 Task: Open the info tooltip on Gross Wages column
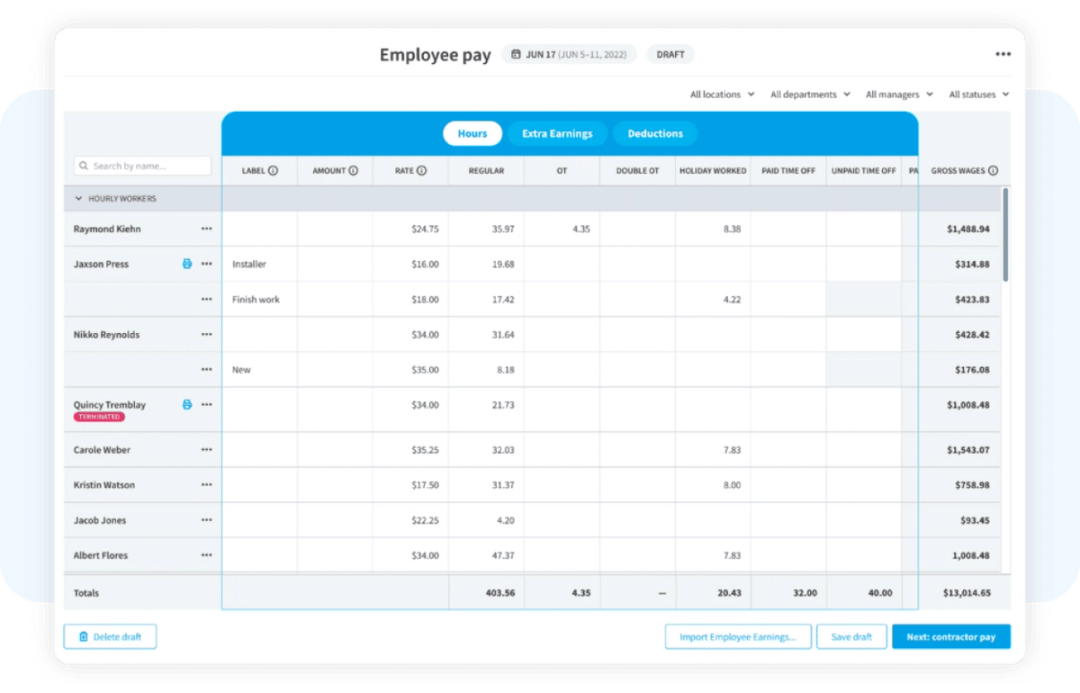tap(993, 170)
